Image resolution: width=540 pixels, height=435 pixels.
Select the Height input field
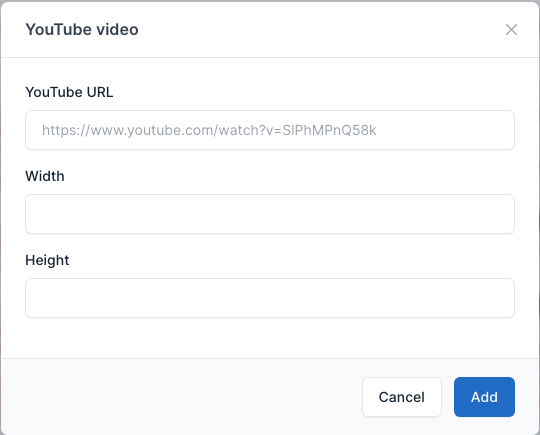[270, 298]
